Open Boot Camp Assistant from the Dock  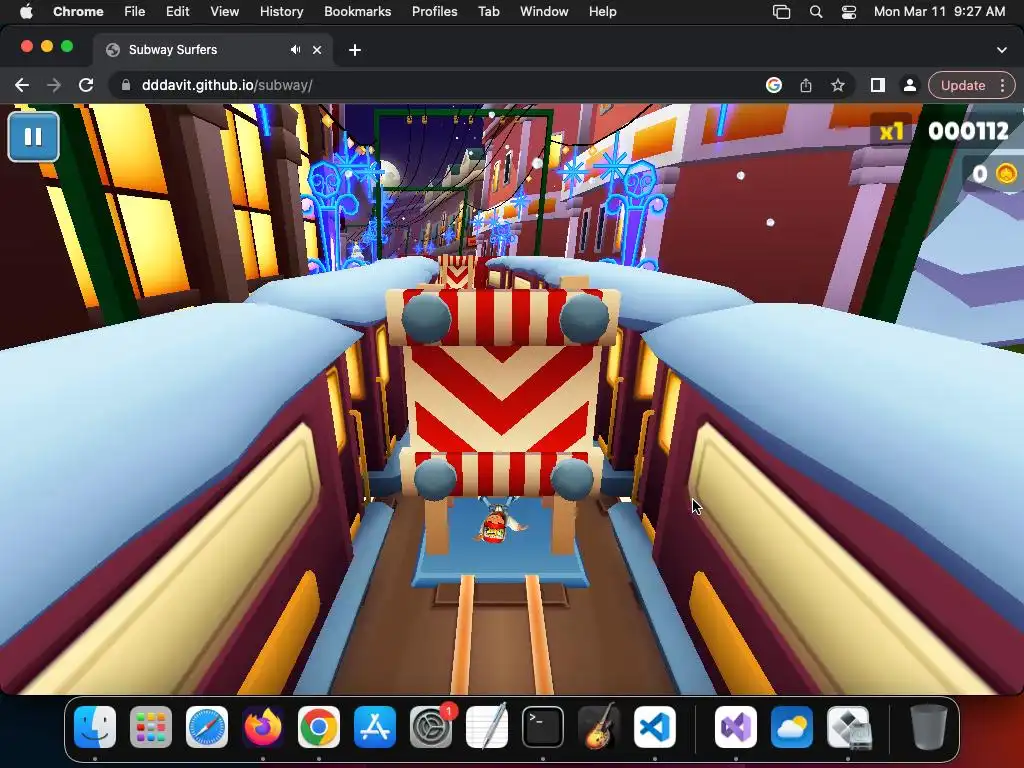click(x=848, y=727)
